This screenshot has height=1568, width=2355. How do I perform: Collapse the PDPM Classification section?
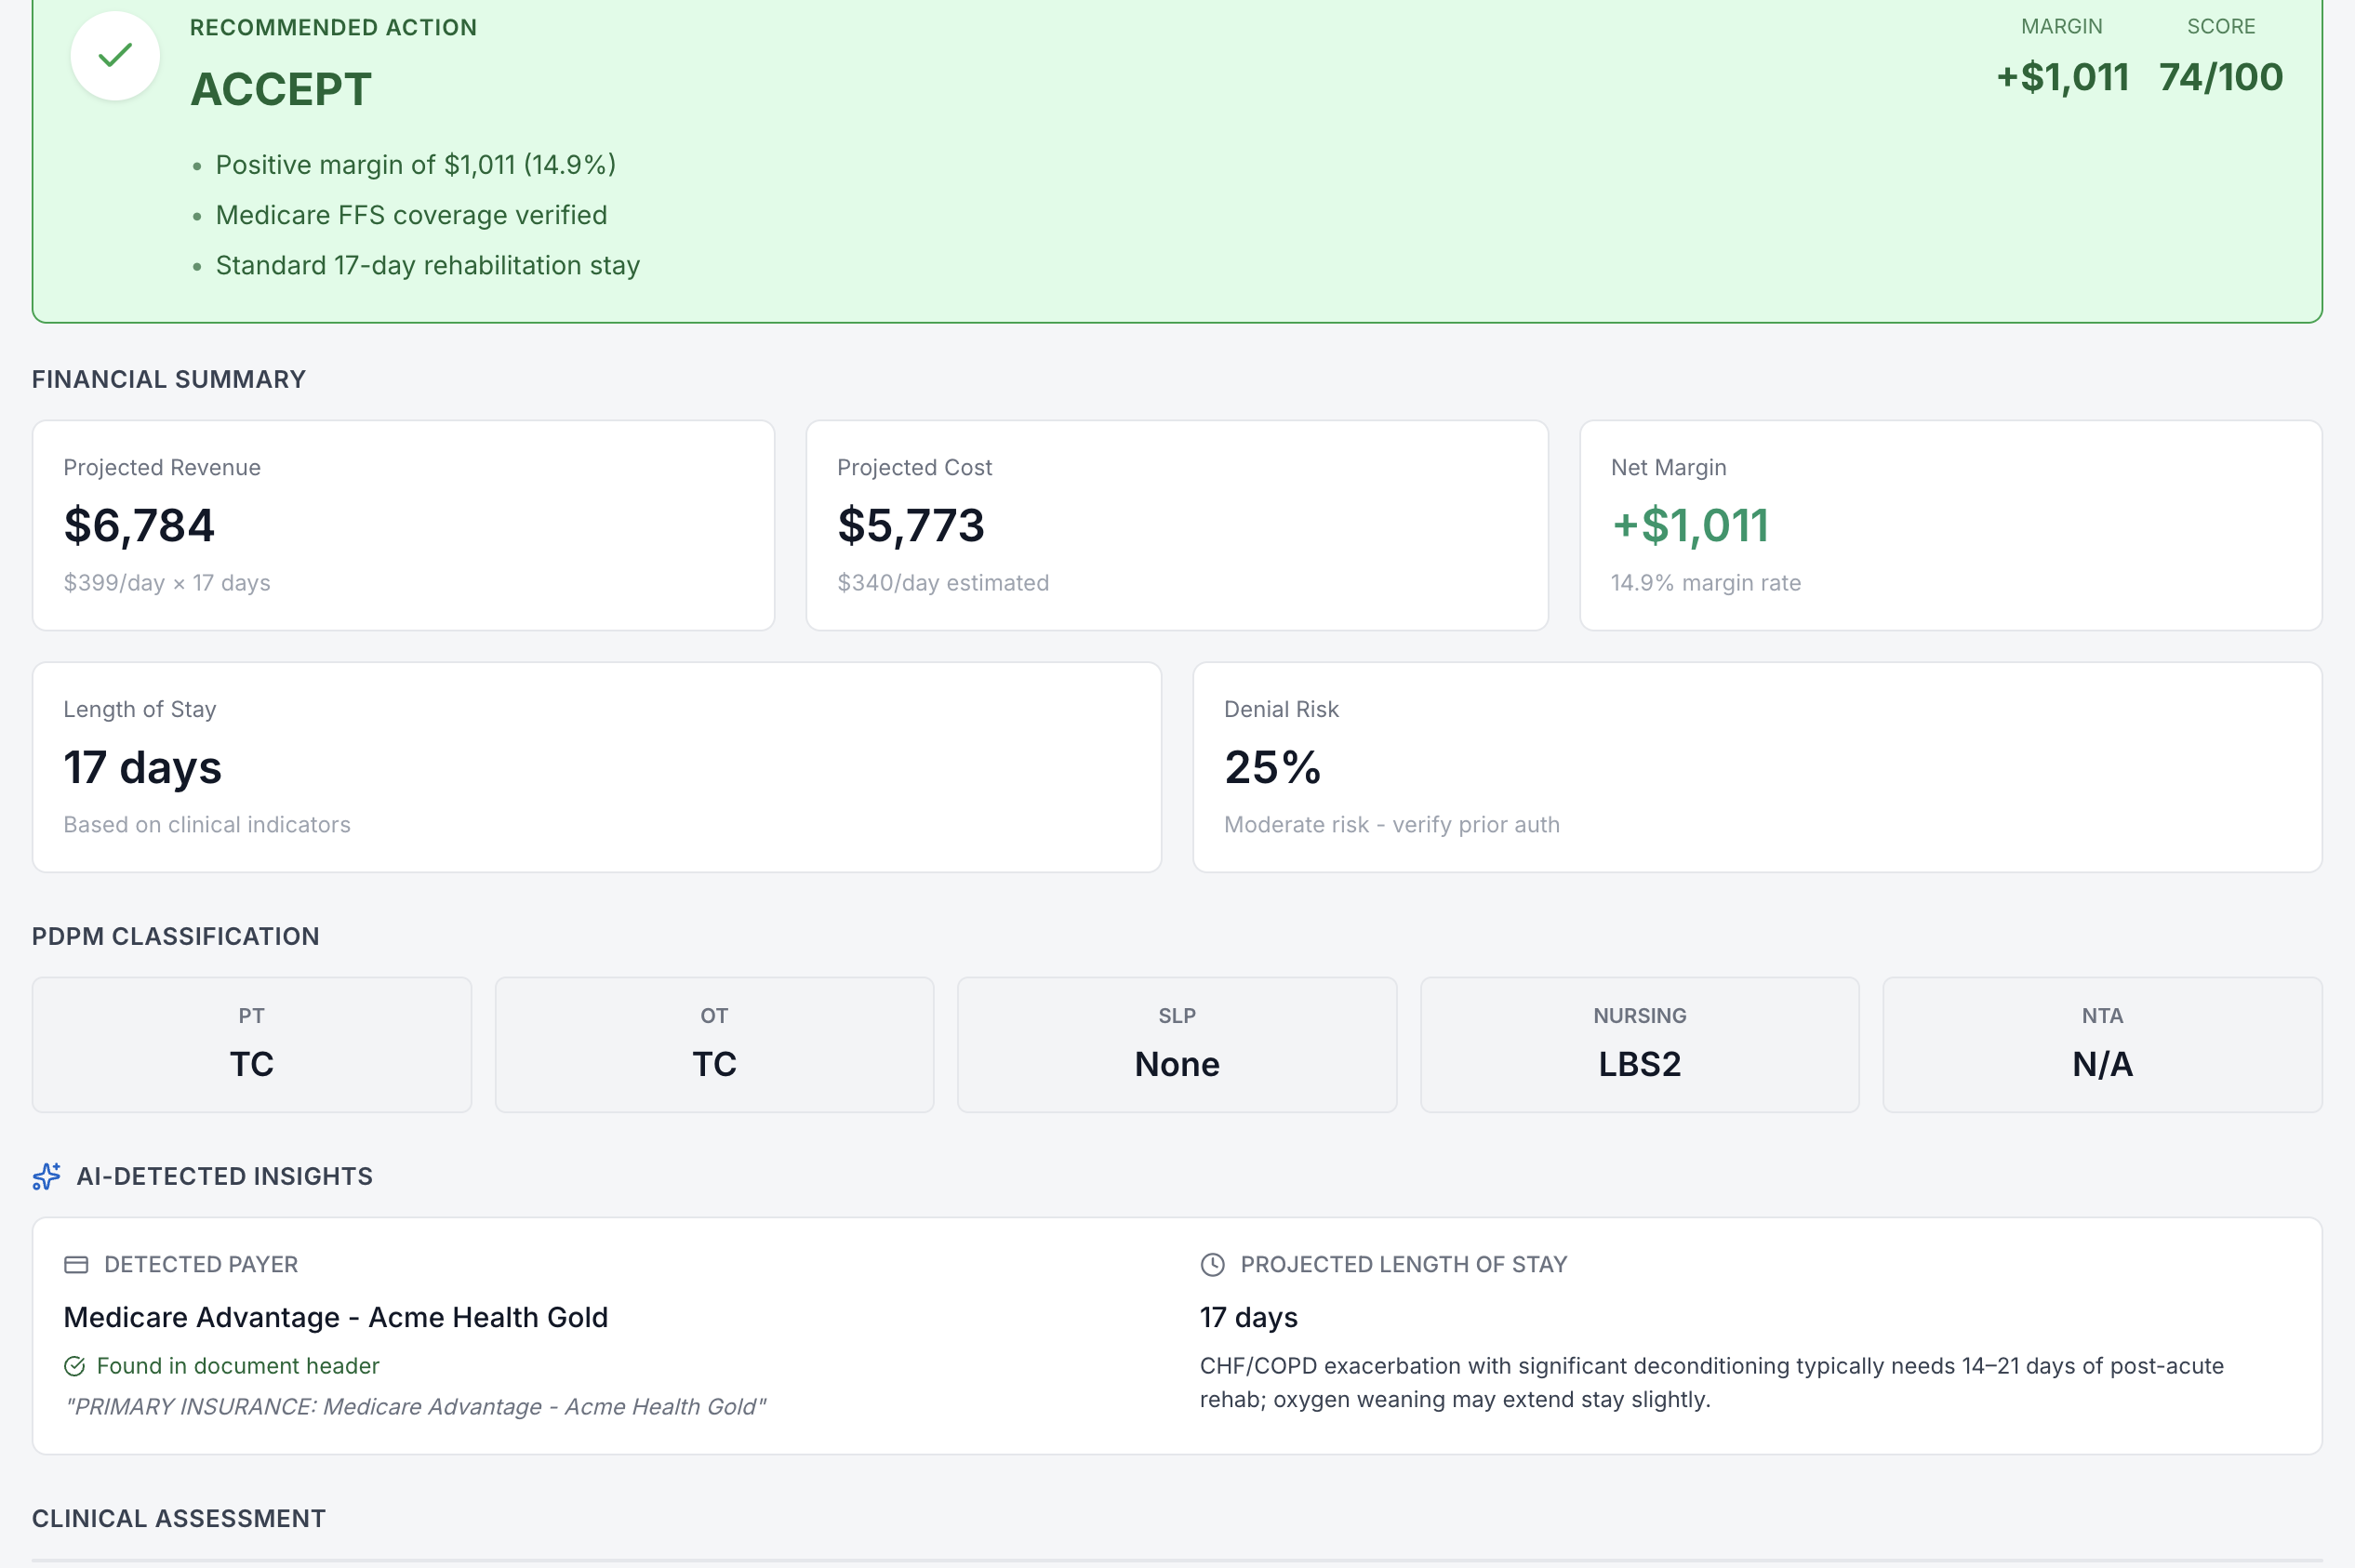(x=175, y=936)
